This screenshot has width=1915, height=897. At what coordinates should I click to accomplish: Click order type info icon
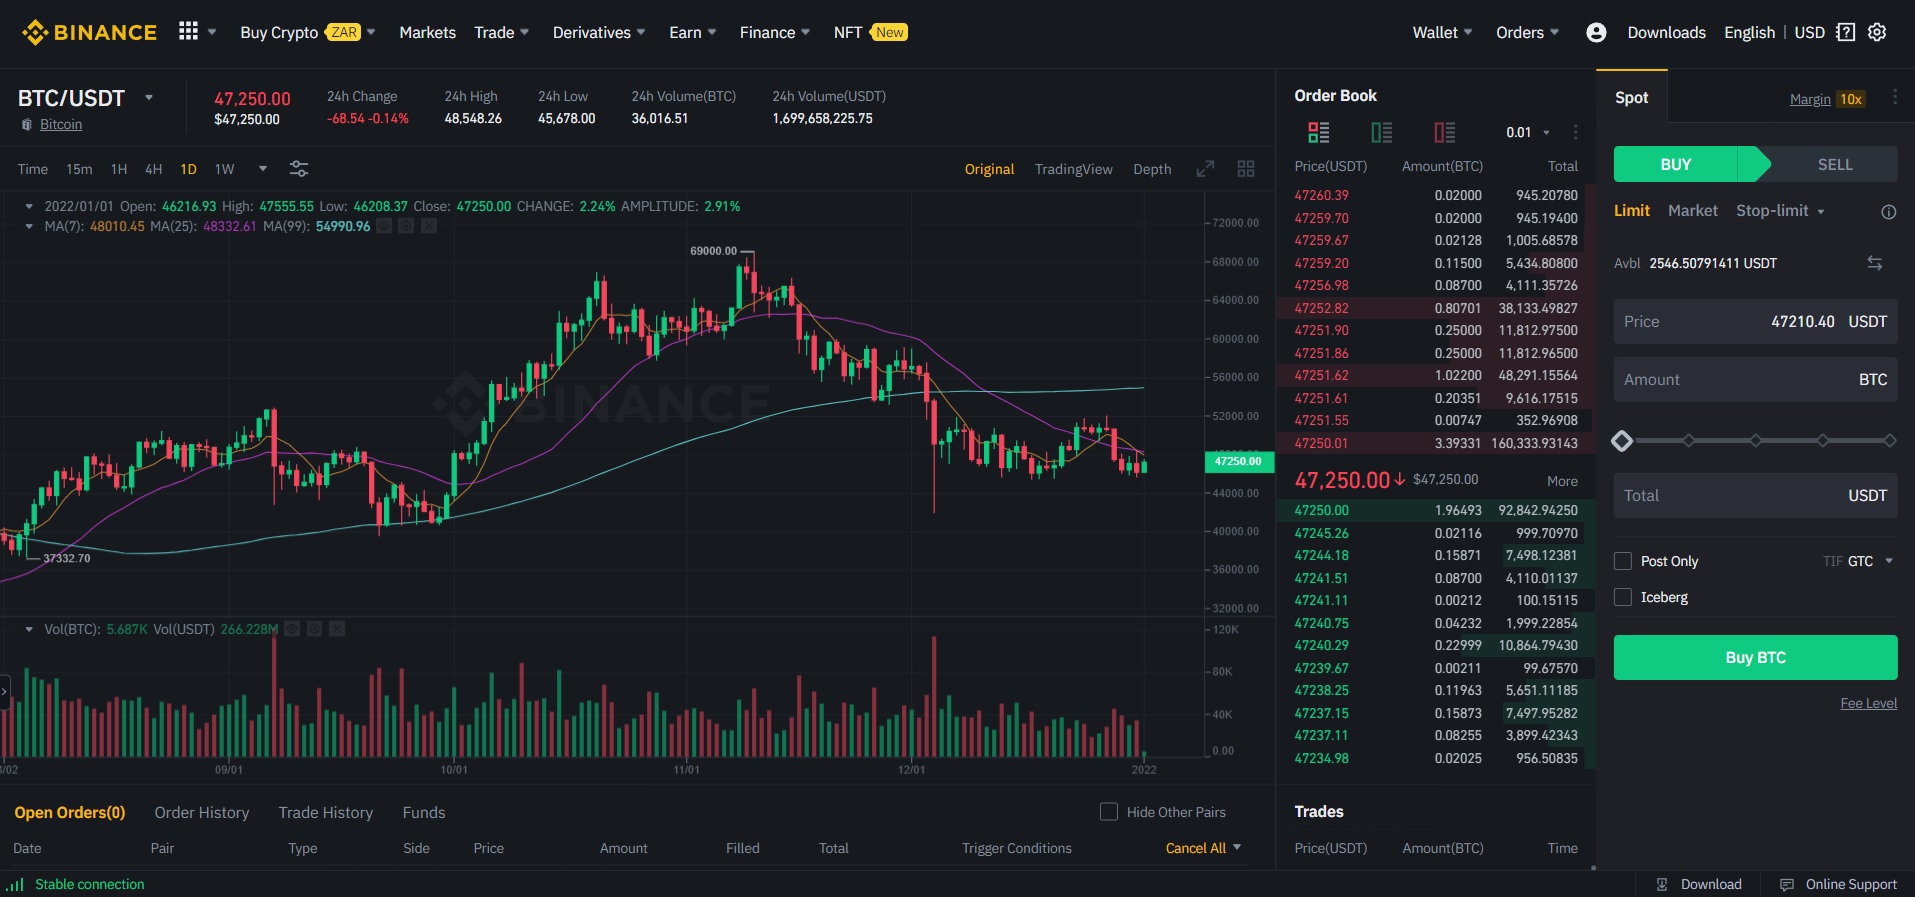[1888, 212]
